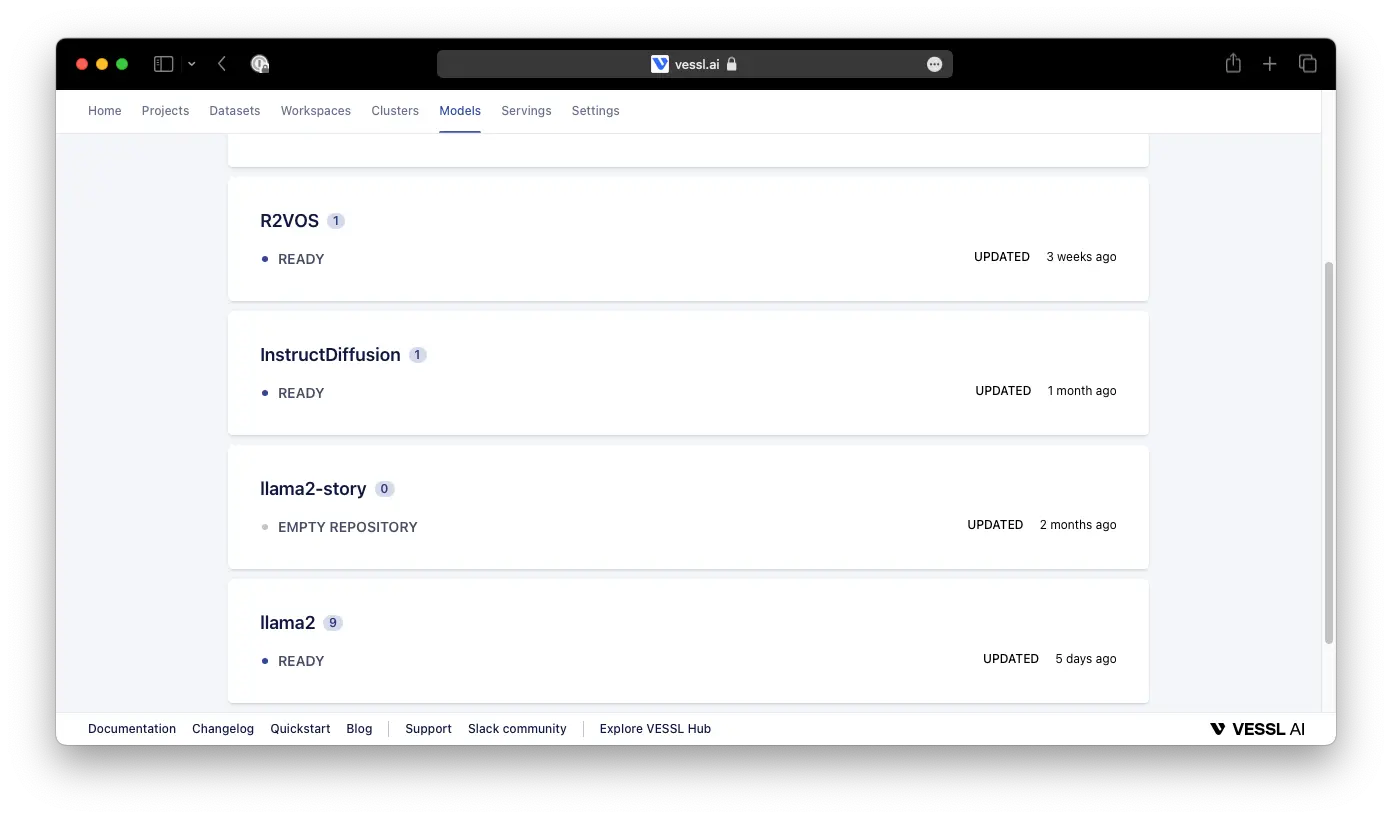1392x819 pixels.
Task: Click the green fullscreen window button
Action: coord(122,64)
